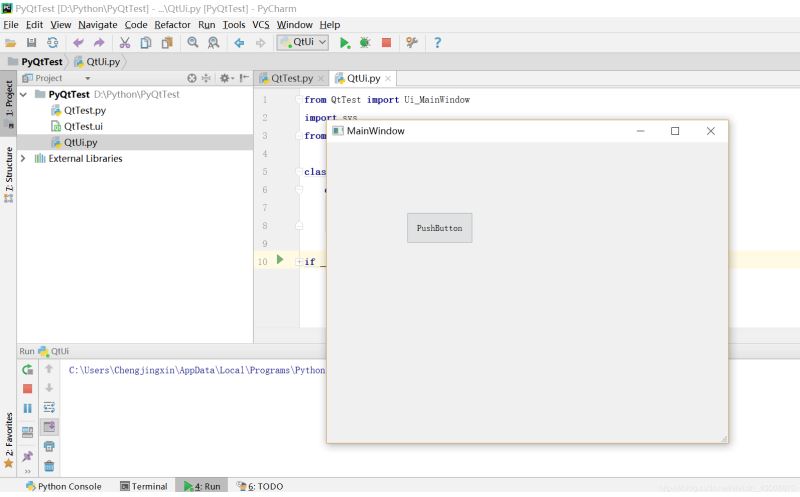This screenshot has height=497, width=800.
Task: Close the QtTest.py editor tab
Action: (321, 79)
